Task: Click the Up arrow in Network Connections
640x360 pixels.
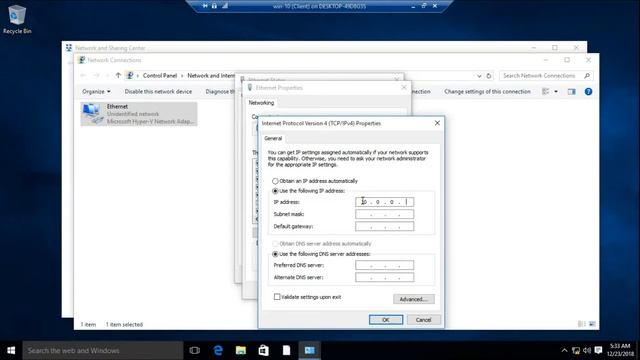Action: click(x=118, y=76)
